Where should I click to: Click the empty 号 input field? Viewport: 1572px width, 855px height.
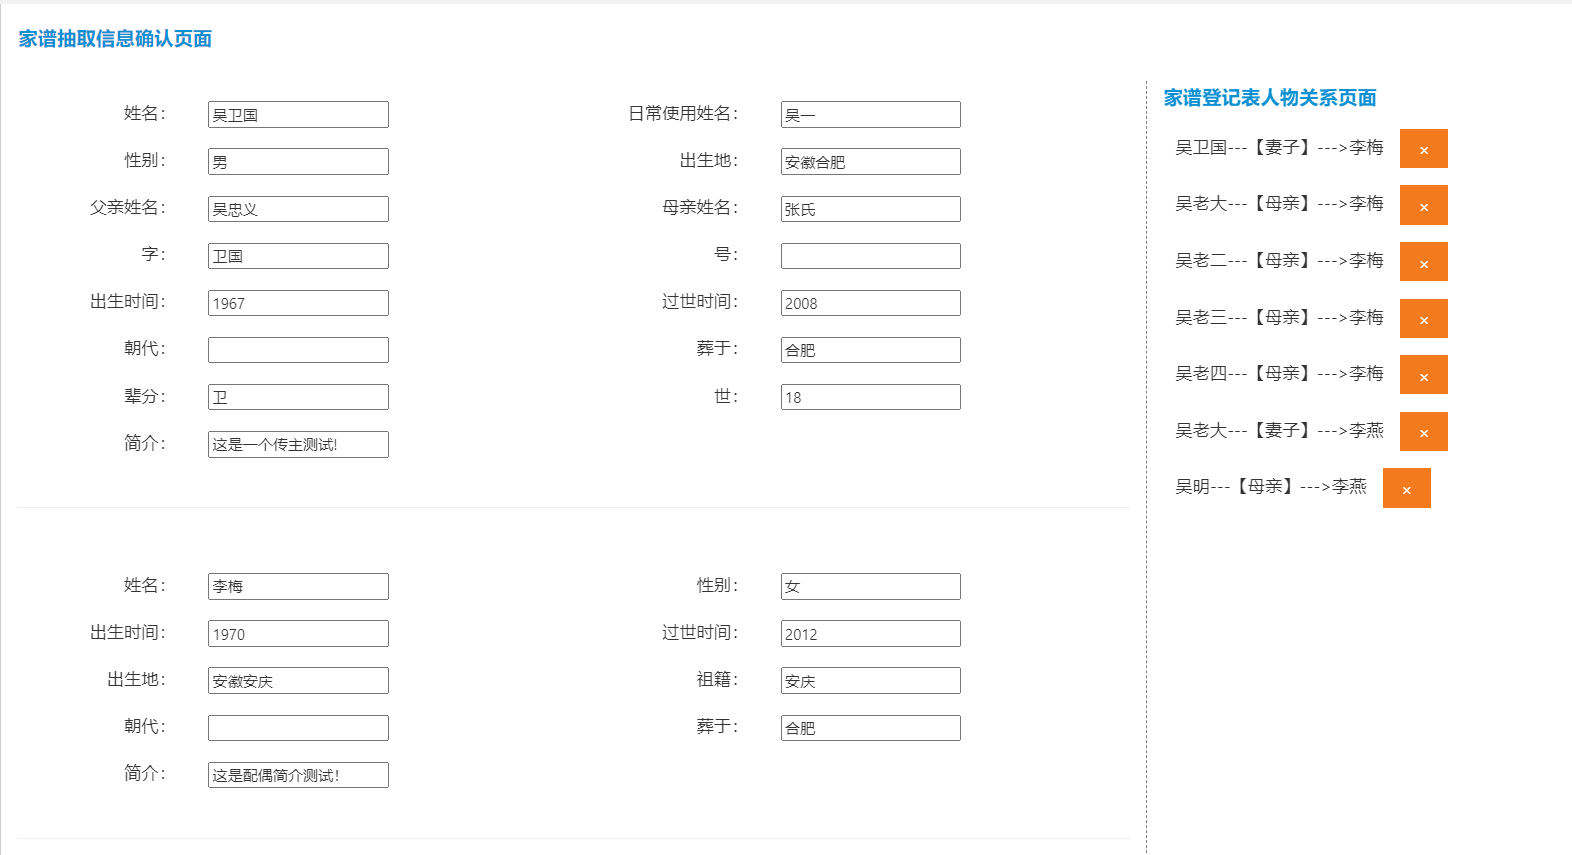click(x=870, y=256)
